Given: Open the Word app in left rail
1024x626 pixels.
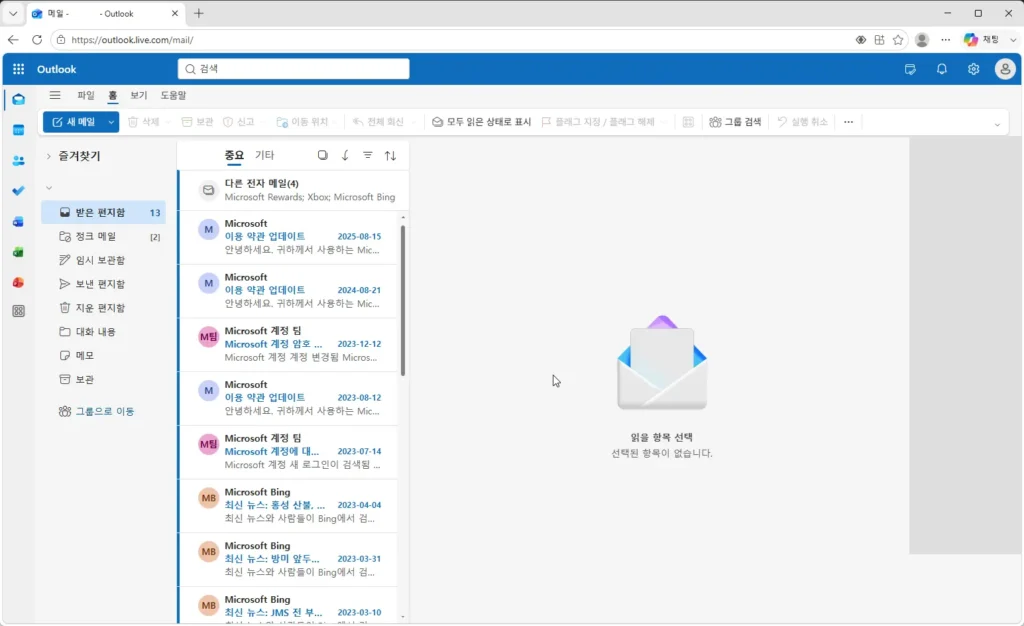Looking at the screenshot, I should pos(18,222).
